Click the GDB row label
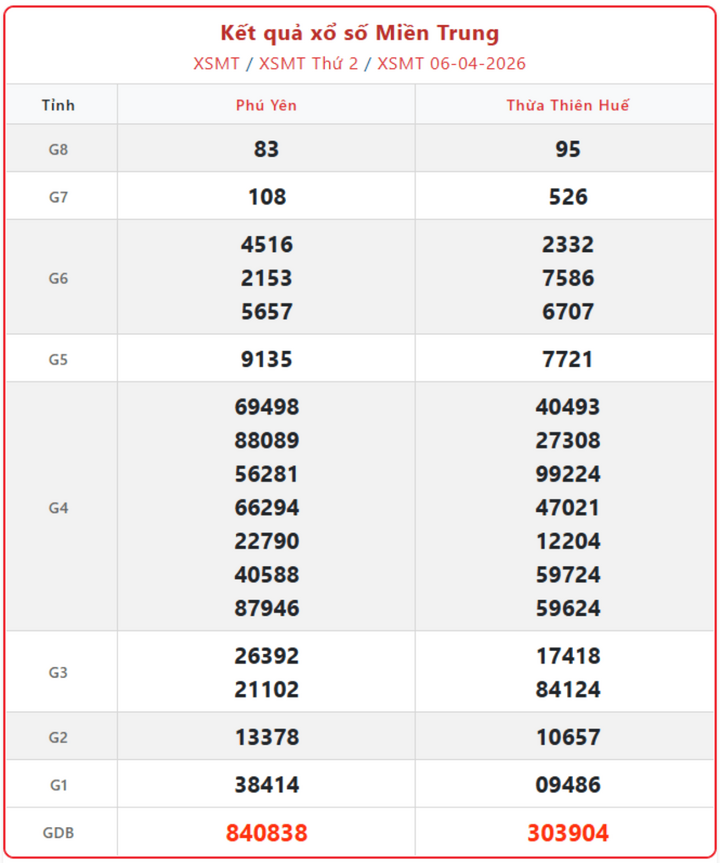This screenshot has height=863, width=720. [x=59, y=833]
